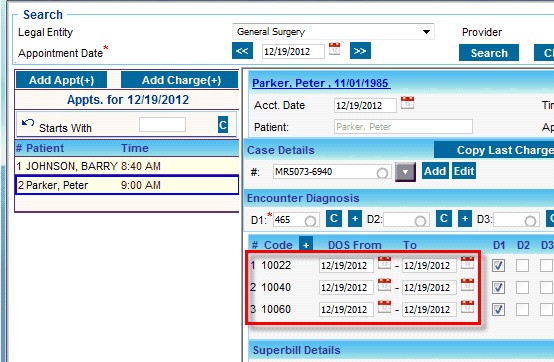
Task: Click the undo arrow beside Starts With
Action: point(28,123)
